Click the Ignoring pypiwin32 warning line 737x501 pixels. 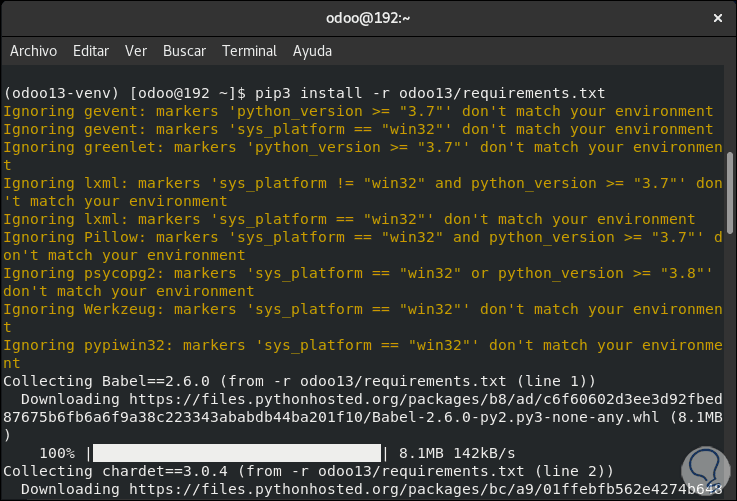coord(360,345)
